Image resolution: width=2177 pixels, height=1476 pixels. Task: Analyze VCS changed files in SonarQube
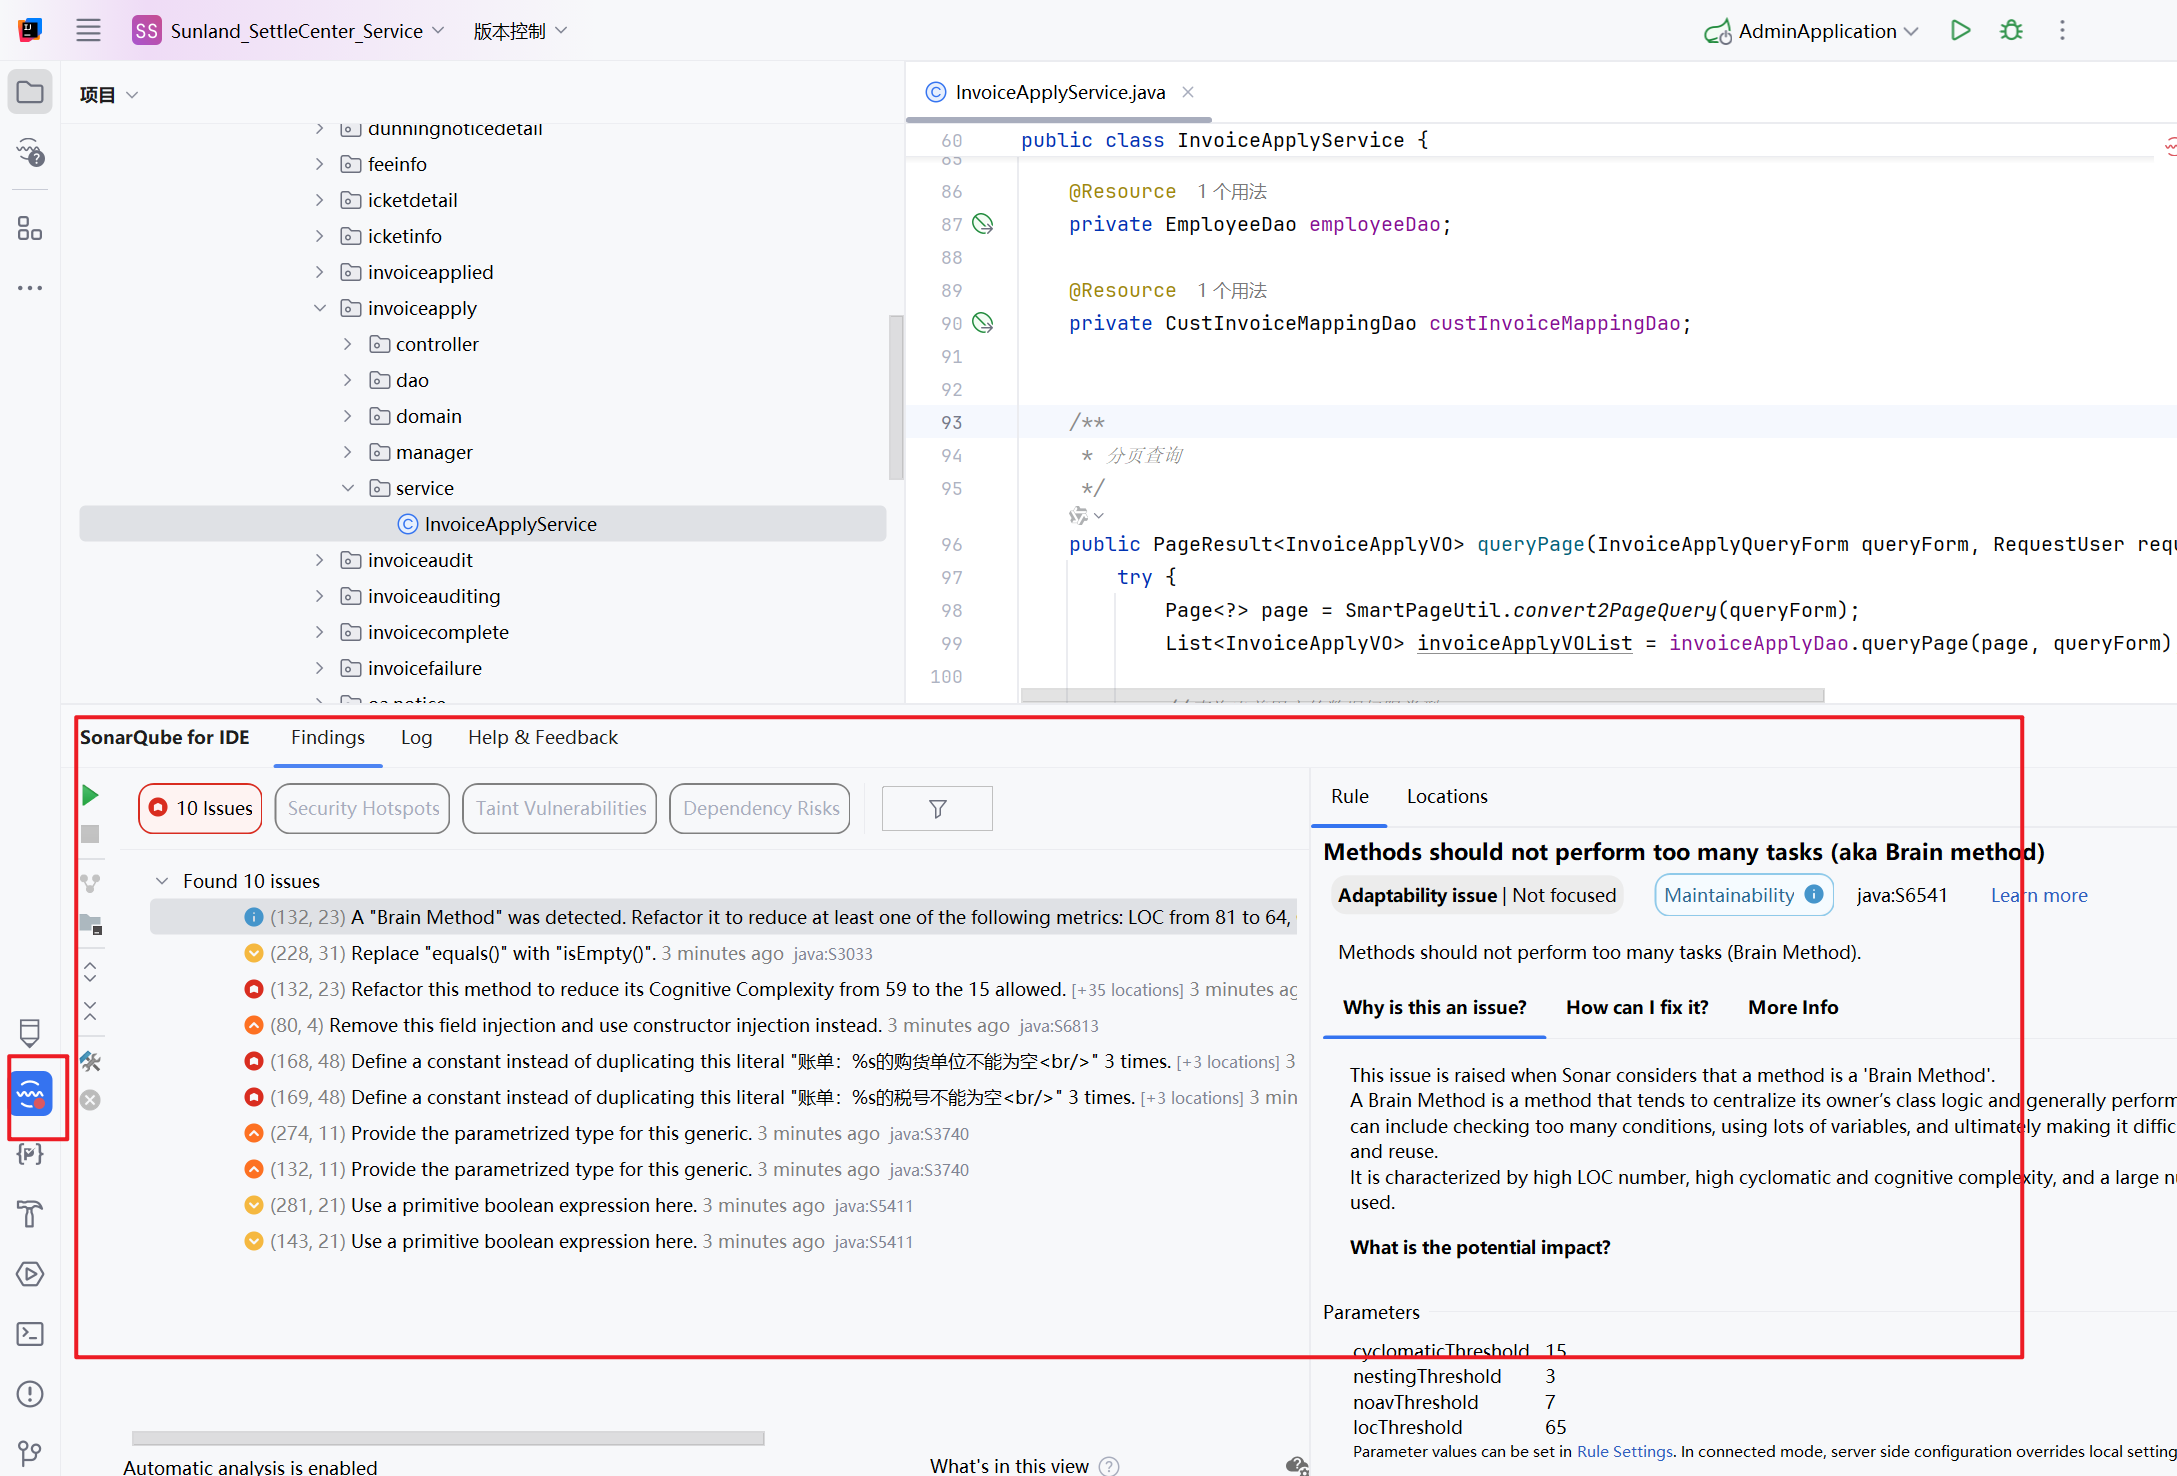click(x=90, y=883)
